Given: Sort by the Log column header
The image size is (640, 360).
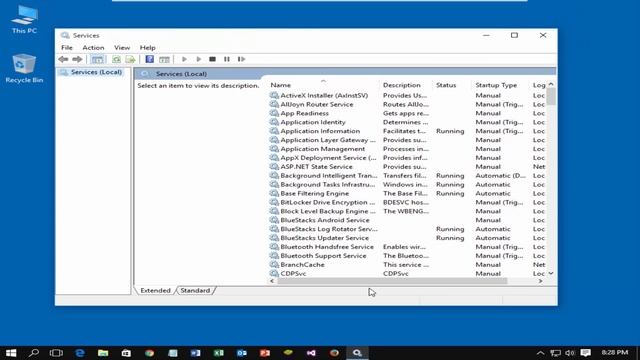Looking at the screenshot, I should [x=539, y=85].
